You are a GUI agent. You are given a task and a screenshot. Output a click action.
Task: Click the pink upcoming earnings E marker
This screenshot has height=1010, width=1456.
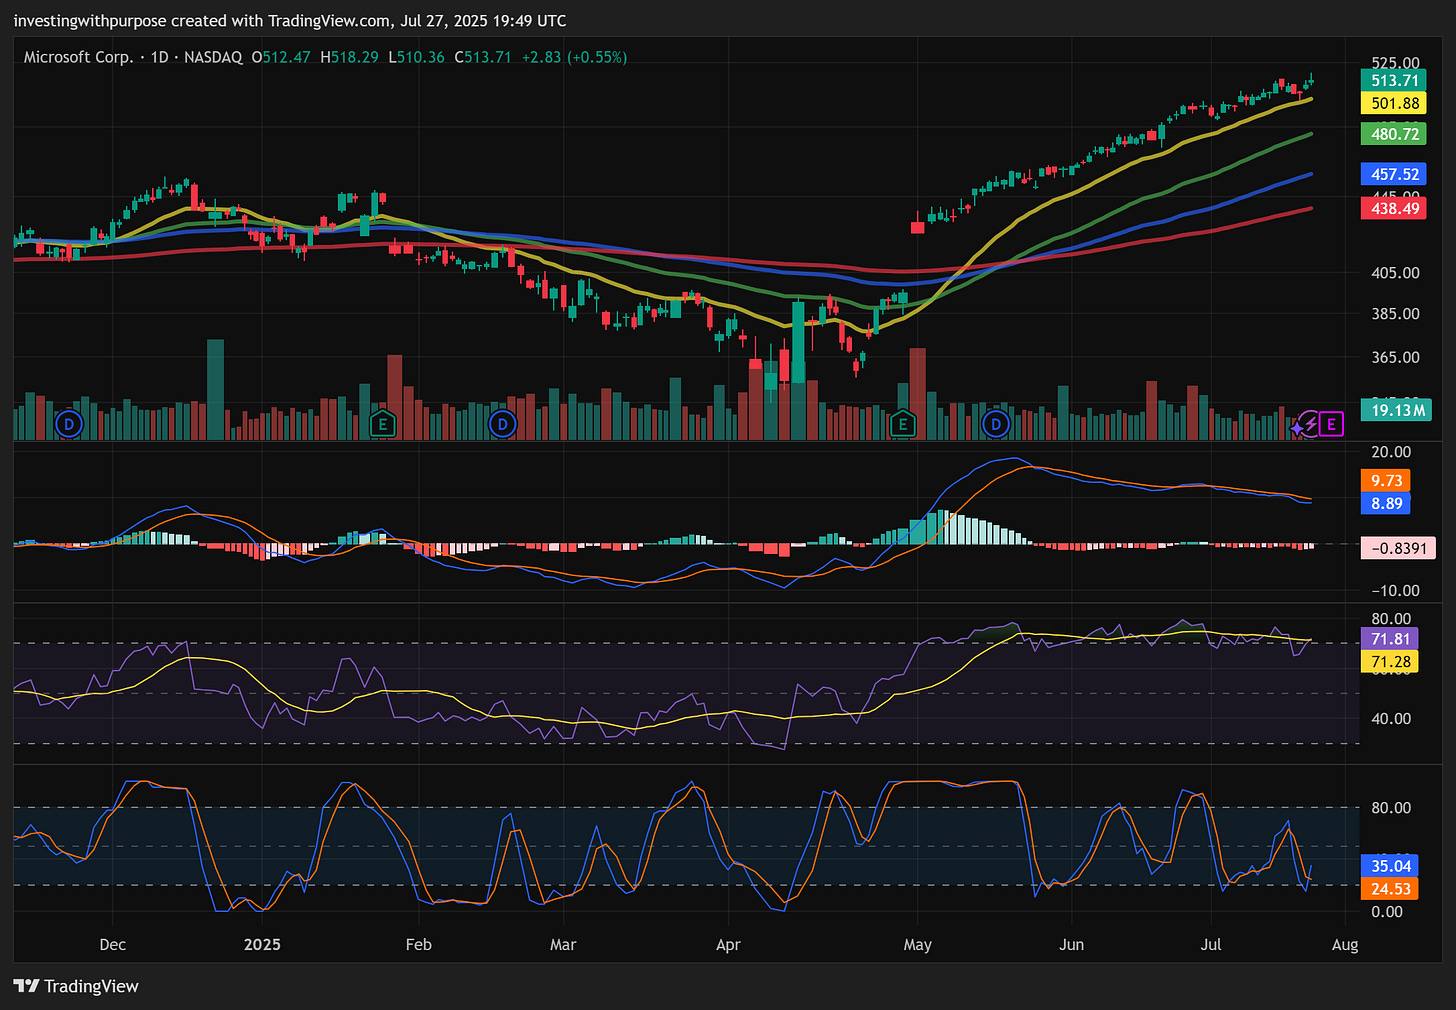[x=1331, y=424]
